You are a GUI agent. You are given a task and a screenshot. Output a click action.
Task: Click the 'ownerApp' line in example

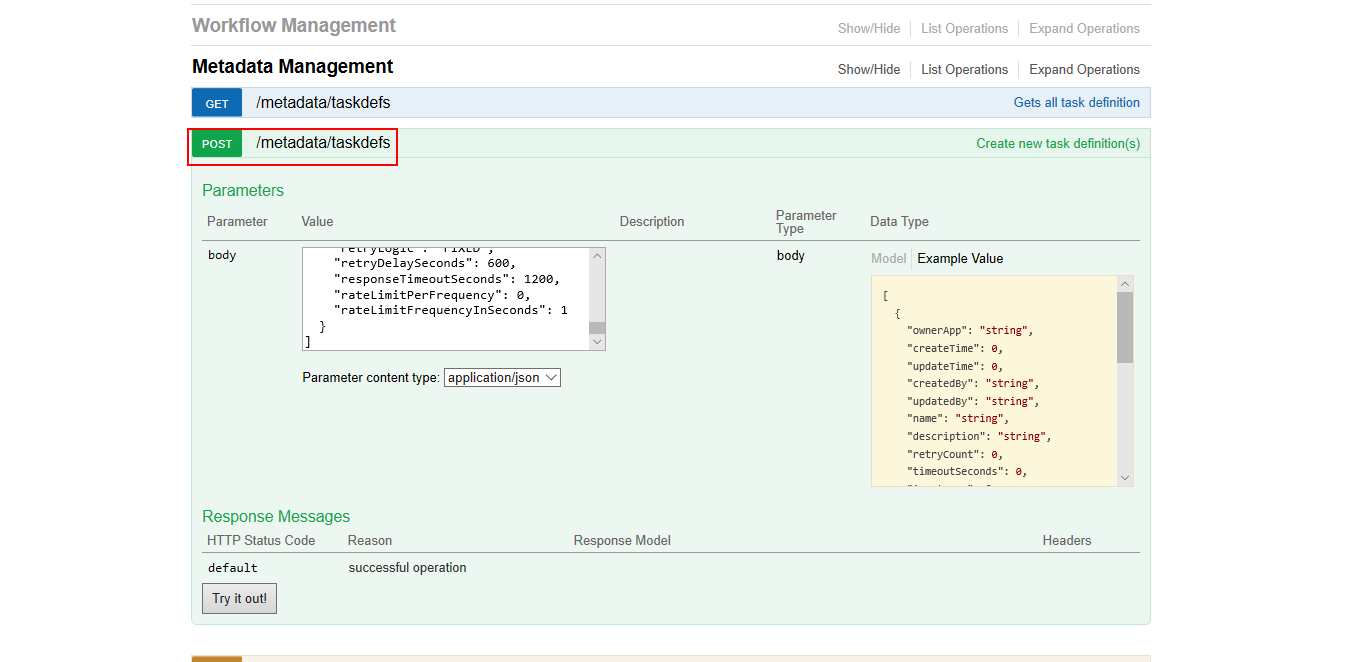pyautogui.click(x=970, y=330)
